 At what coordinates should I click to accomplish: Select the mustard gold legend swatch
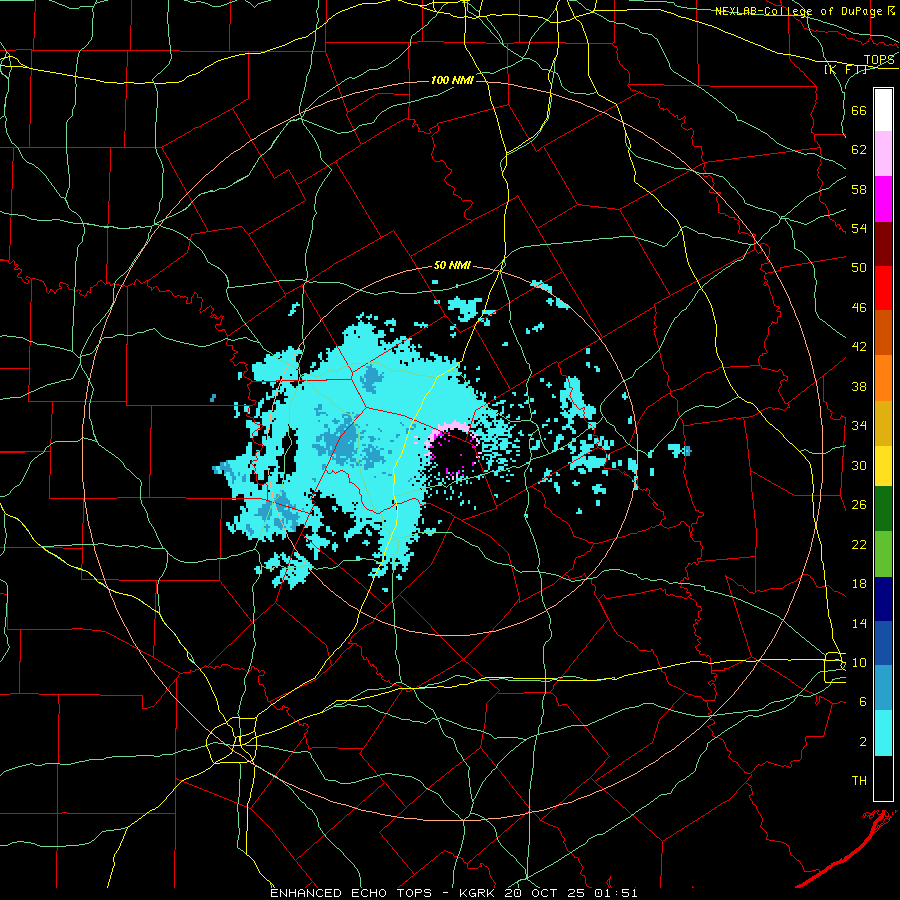(x=883, y=422)
